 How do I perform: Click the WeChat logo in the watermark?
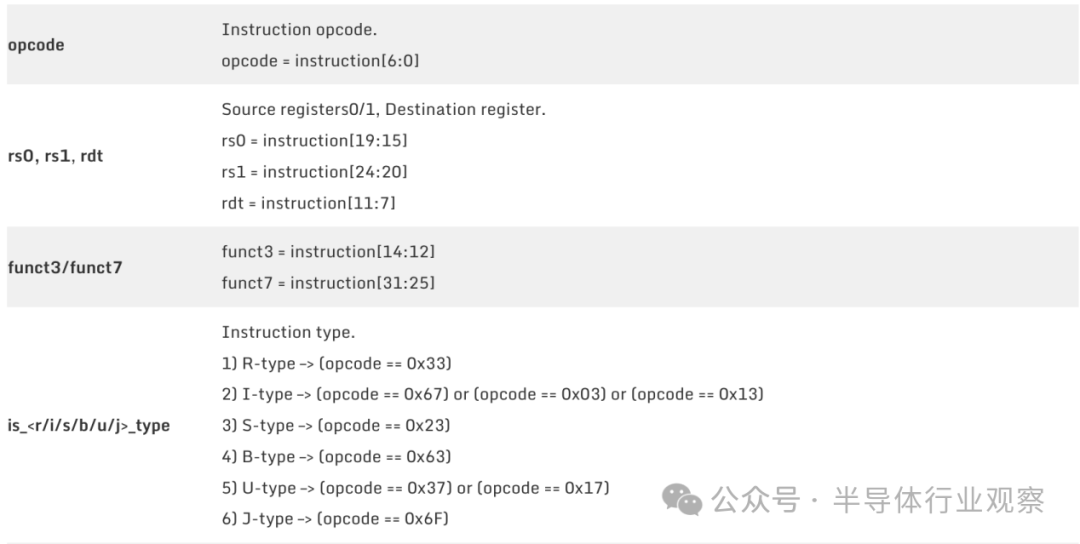685,500
